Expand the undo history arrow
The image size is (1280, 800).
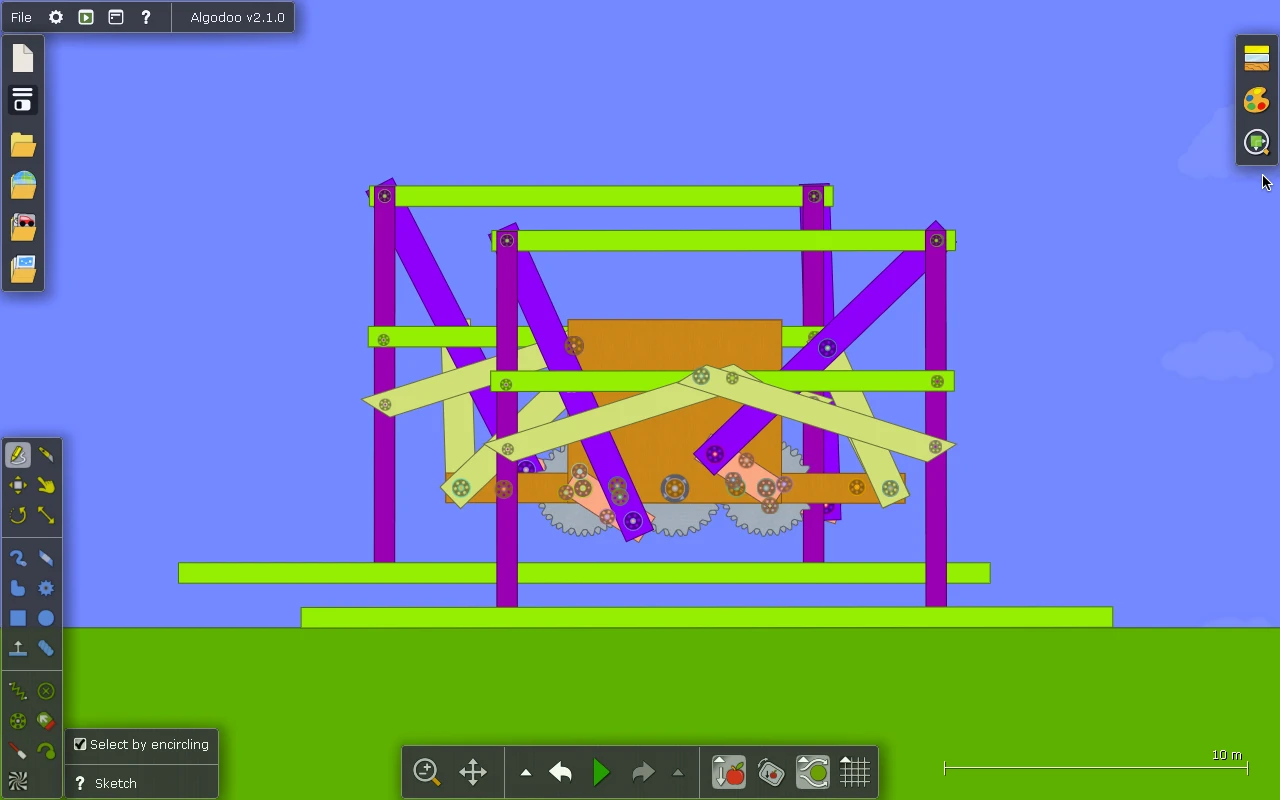526,772
